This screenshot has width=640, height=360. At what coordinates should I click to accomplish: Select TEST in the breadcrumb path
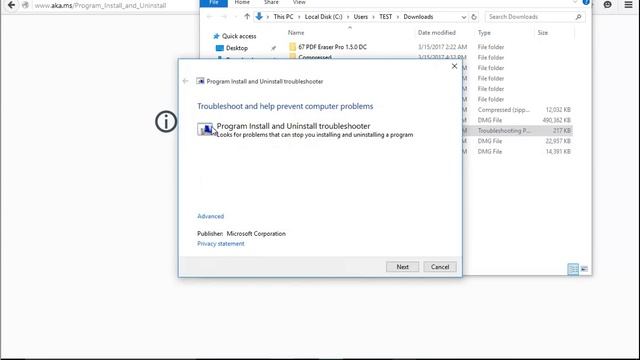click(385, 17)
